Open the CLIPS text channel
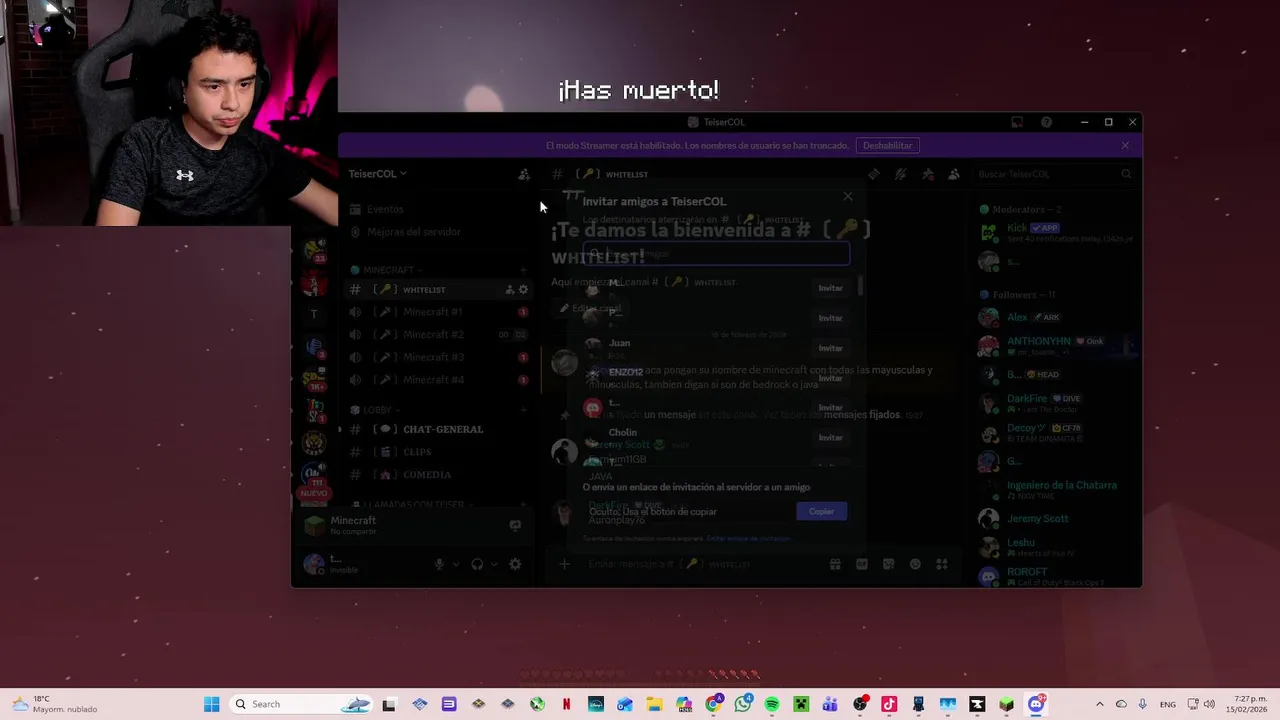The width and height of the screenshot is (1280, 720). pyautogui.click(x=438, y=452)
